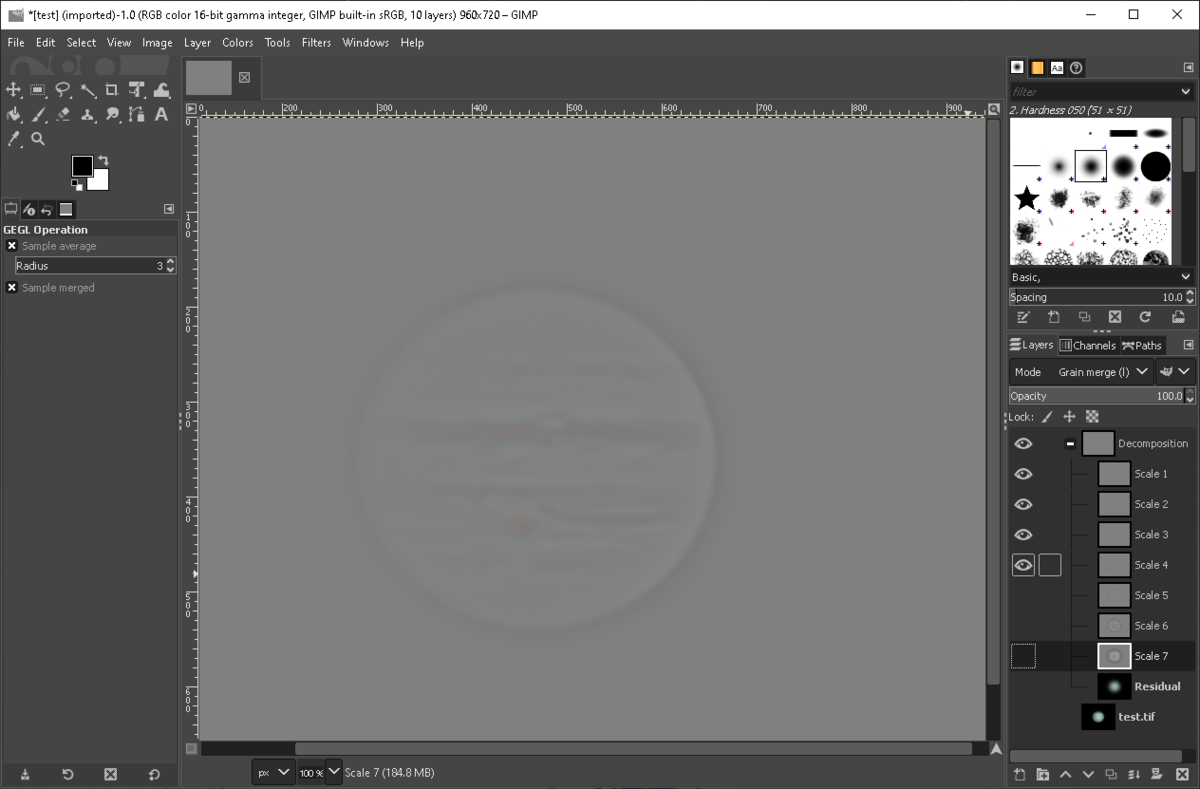This screenshot has width=1200, height=789.
Task: Toggle Sample merged checkbox
Action: click(x=12, y=288)
